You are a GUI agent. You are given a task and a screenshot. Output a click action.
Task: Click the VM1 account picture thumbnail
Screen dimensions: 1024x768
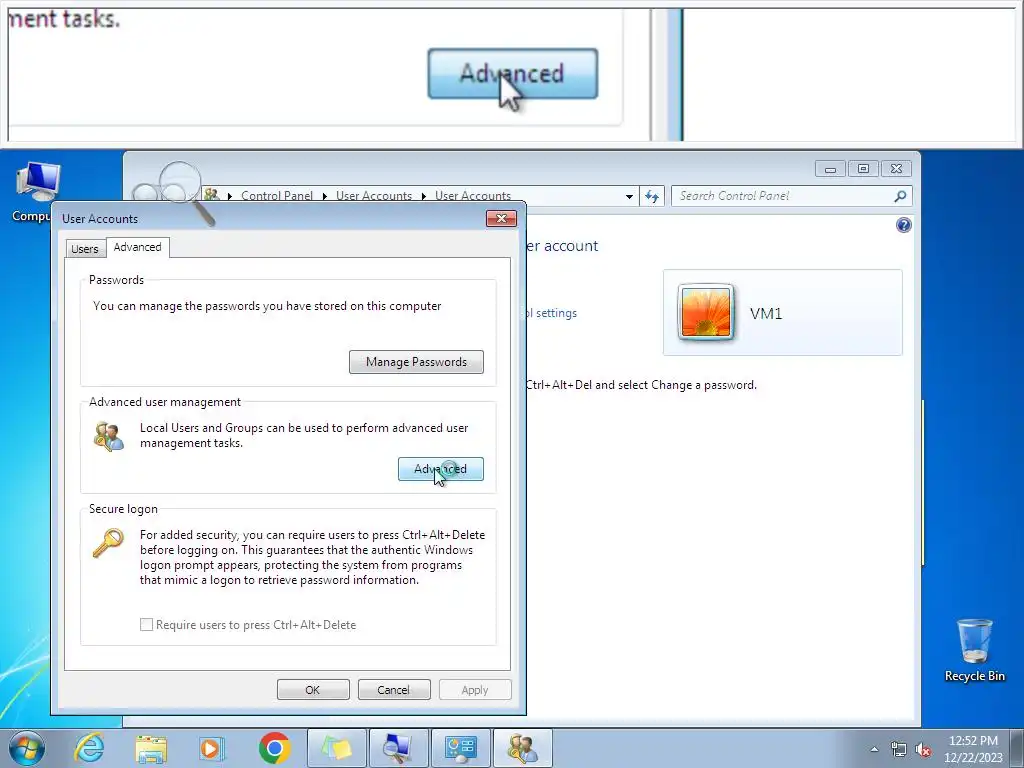[705, 312]
